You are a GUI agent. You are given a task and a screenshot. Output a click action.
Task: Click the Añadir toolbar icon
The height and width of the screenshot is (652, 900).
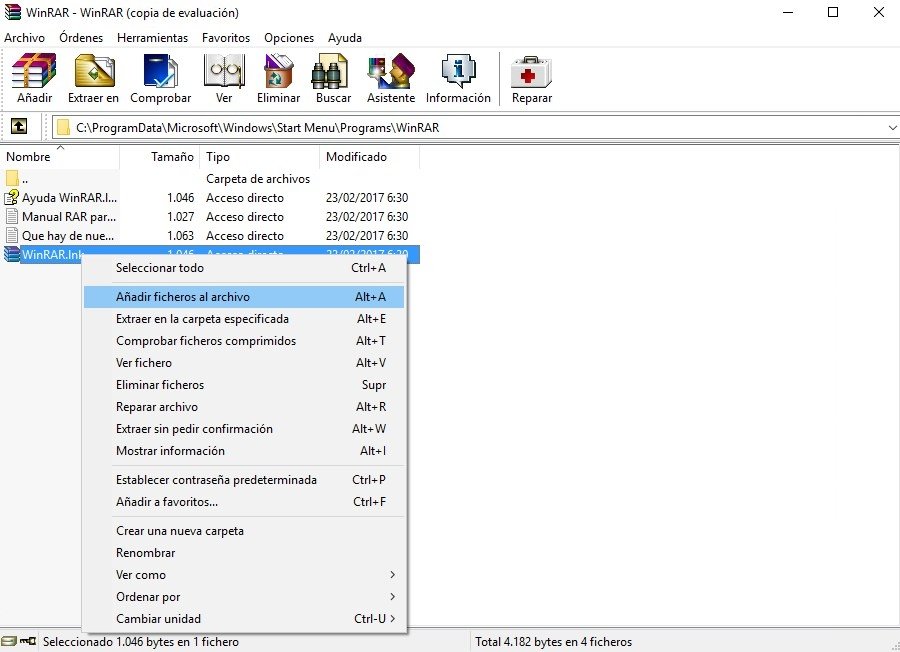34,71
